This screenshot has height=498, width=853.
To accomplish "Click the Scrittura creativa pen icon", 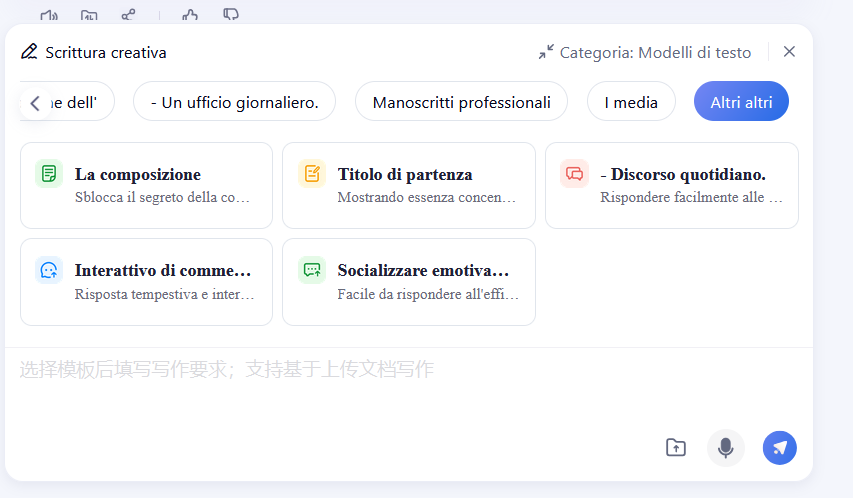I will point(29,52).
